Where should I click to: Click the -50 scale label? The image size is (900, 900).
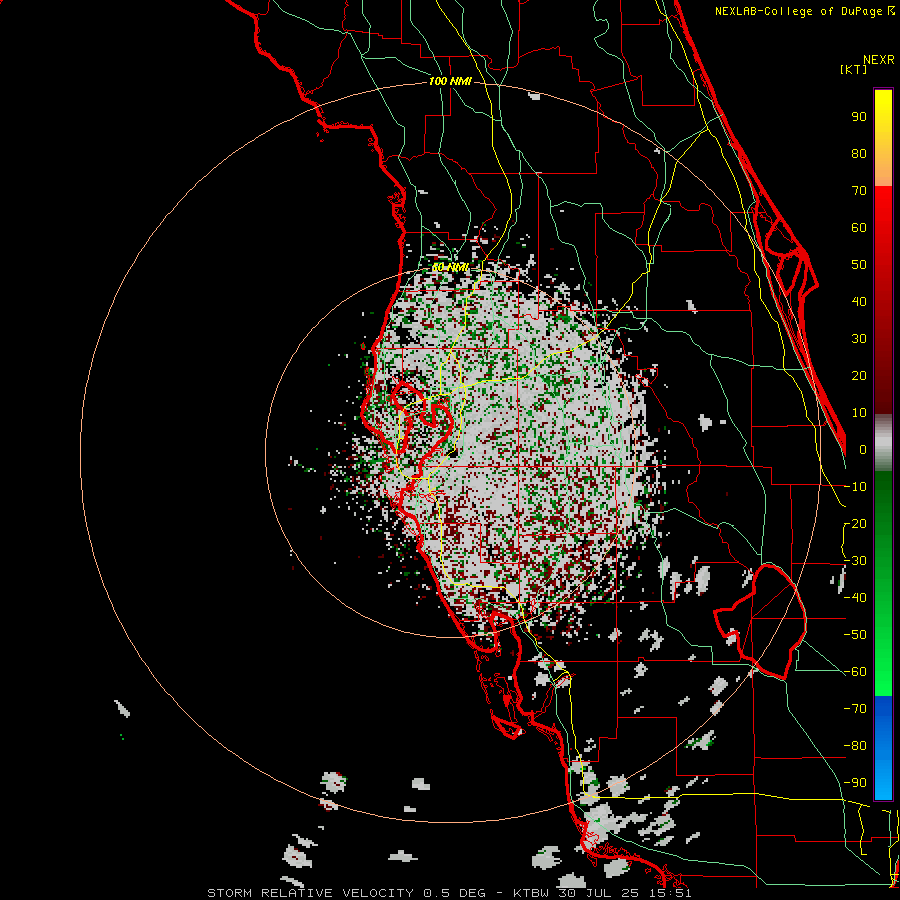click(855, 635)
